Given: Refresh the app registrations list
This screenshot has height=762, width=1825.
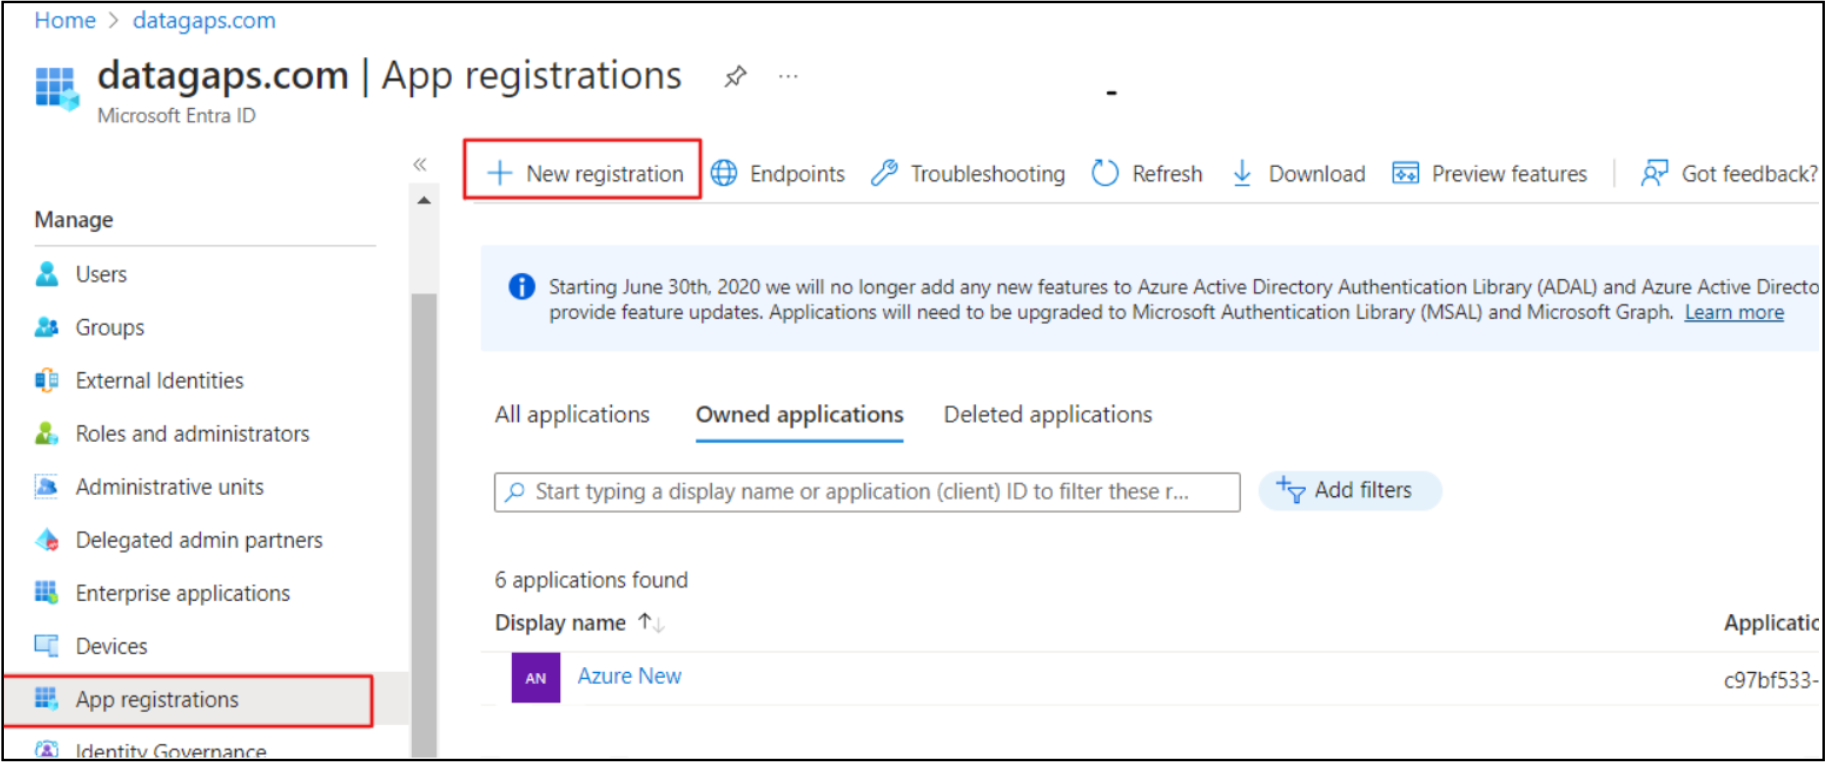Looking at the screenshot, I should [x=1147, y=173].
